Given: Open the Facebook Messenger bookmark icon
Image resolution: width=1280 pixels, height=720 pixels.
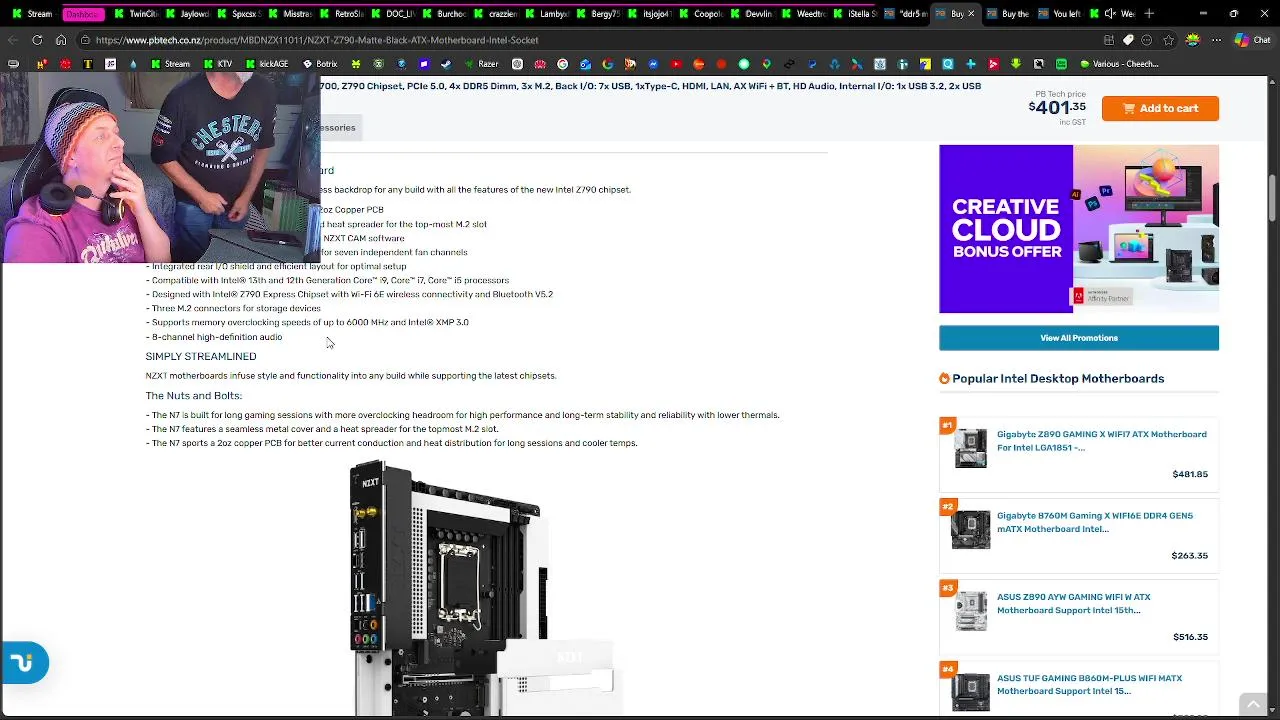Looking at the screenshot, I should click(x=653, y=64).
